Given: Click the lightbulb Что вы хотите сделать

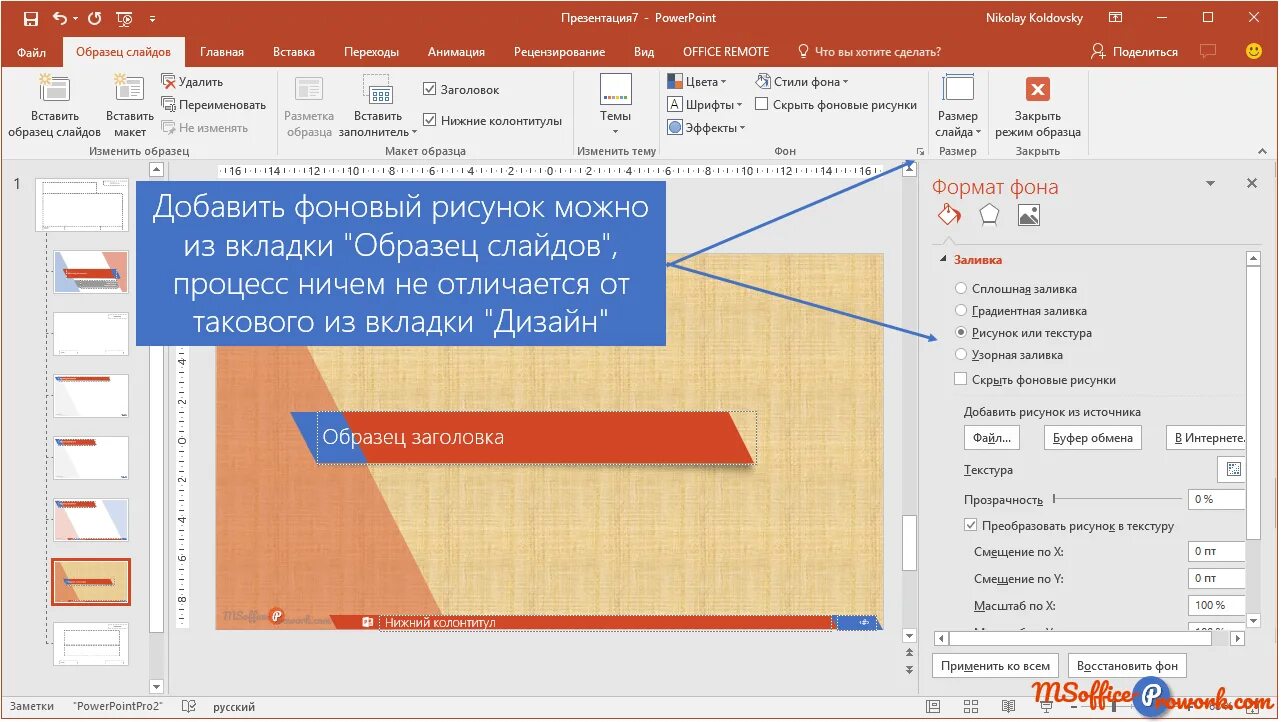Looking at the screenshot, I should 803,51.
